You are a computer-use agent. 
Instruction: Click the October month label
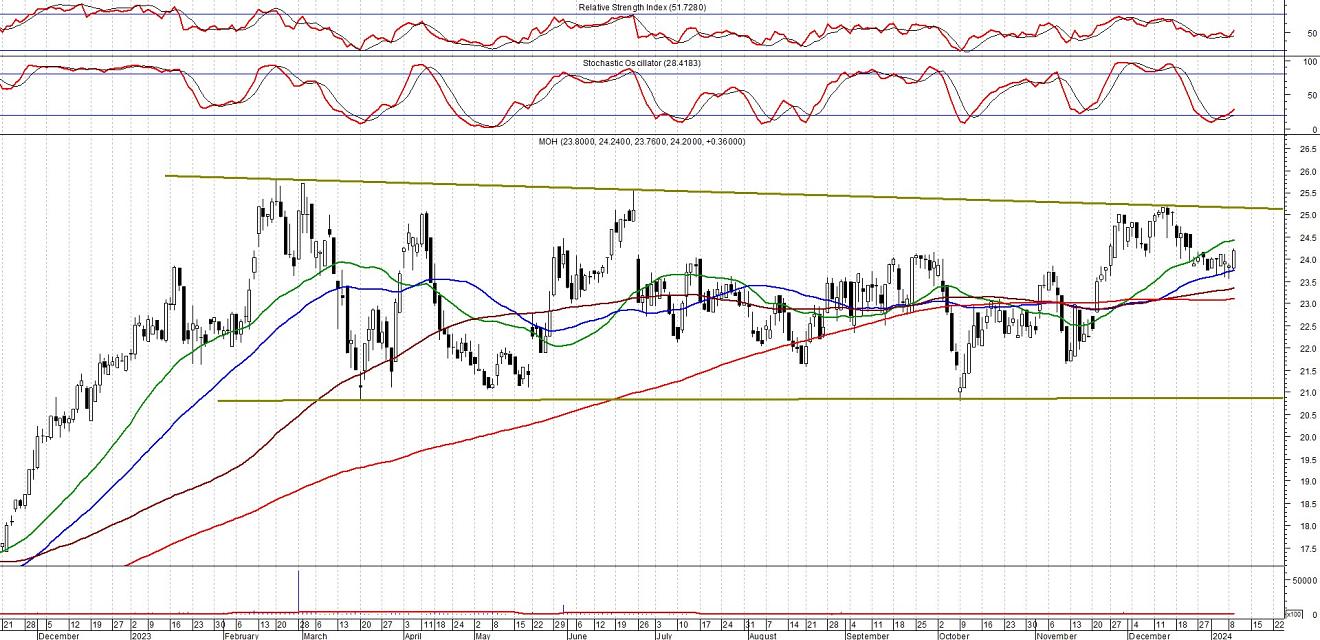(x=954, y=635)
